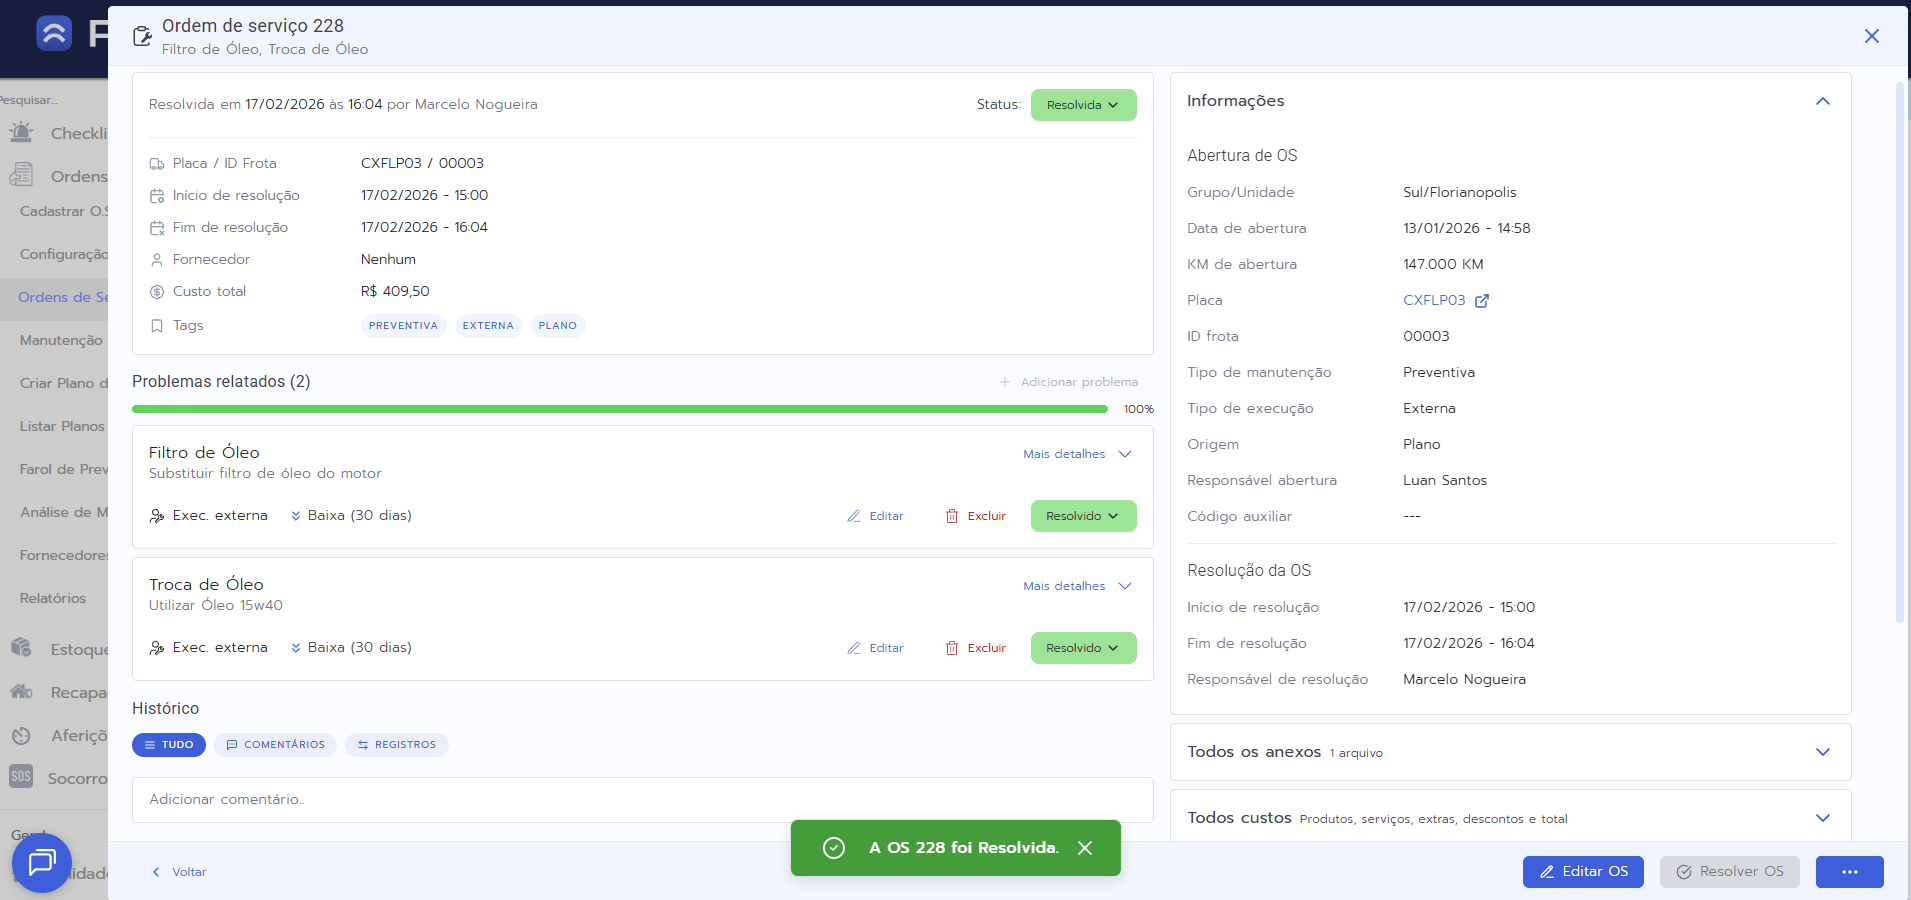Close the Ordem de serviço dialog
Viewport: 1911px width, 900px height.
pos(1871,36)
